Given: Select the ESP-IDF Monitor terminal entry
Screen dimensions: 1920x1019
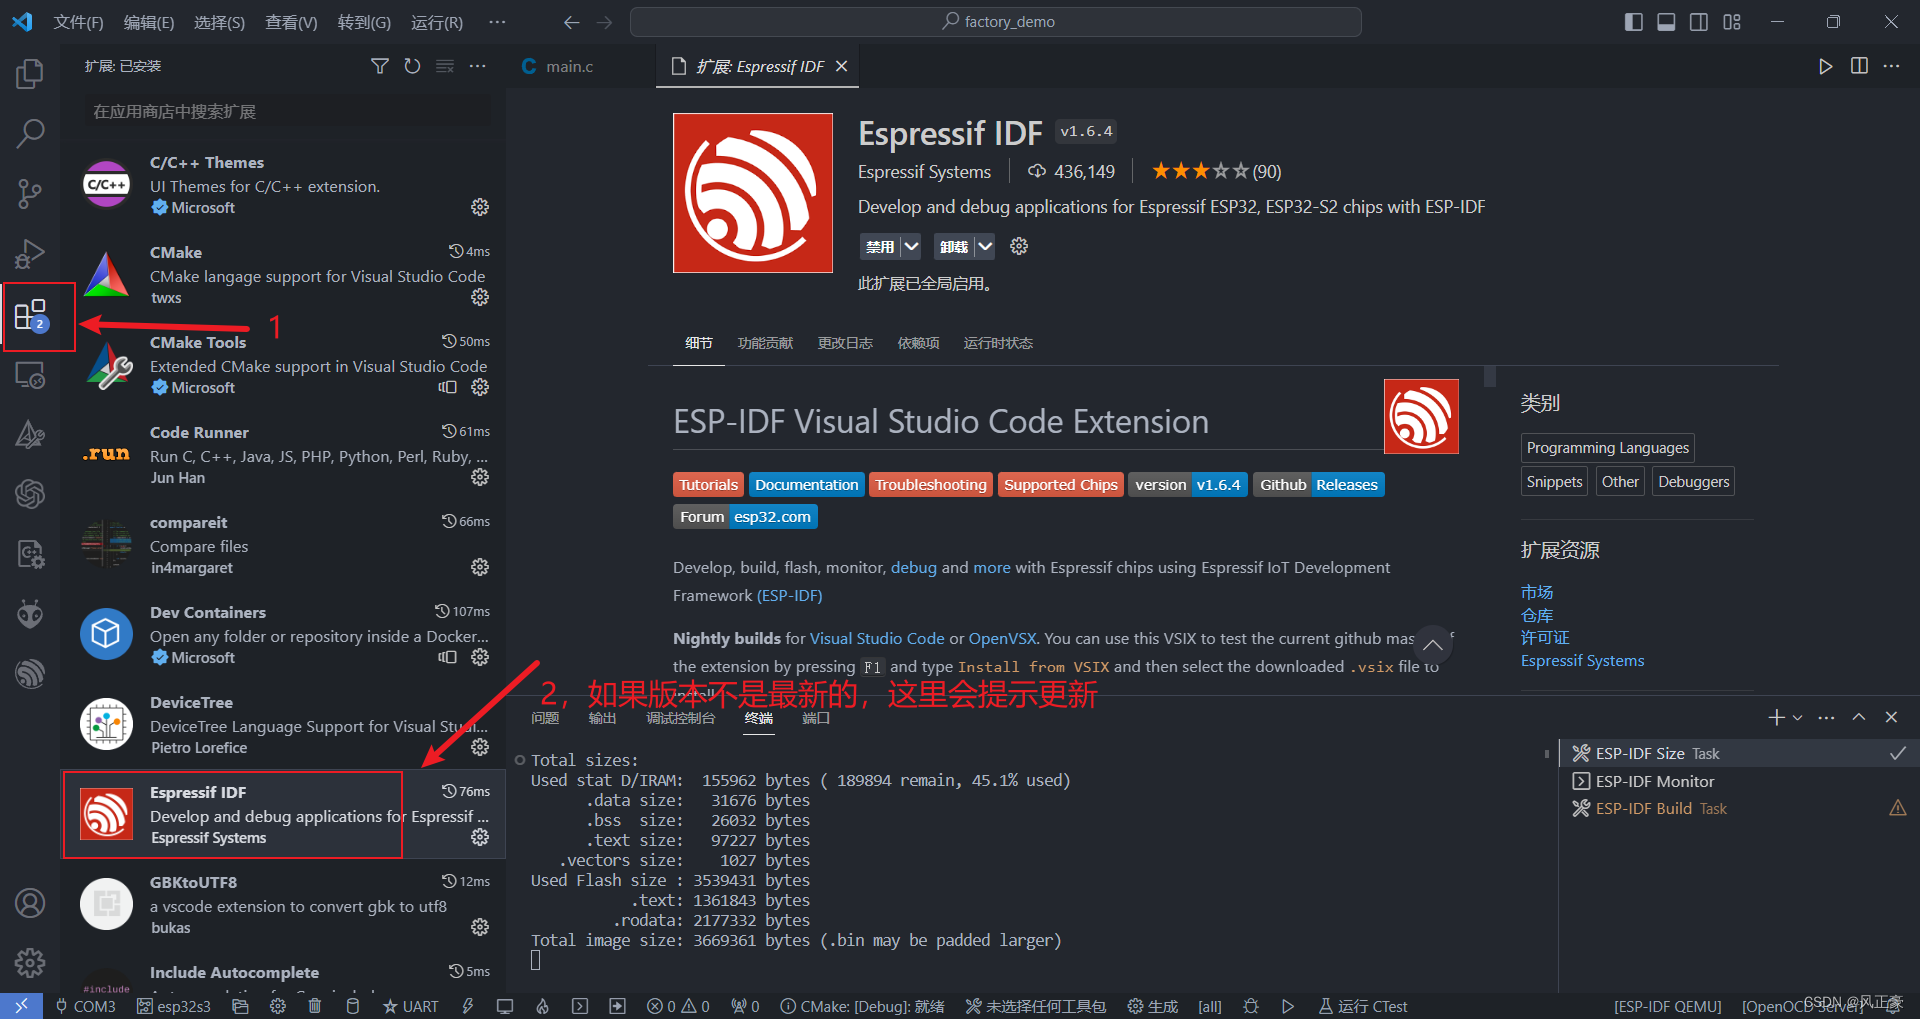Looking at the screenshot, I should pos(1738,781).
